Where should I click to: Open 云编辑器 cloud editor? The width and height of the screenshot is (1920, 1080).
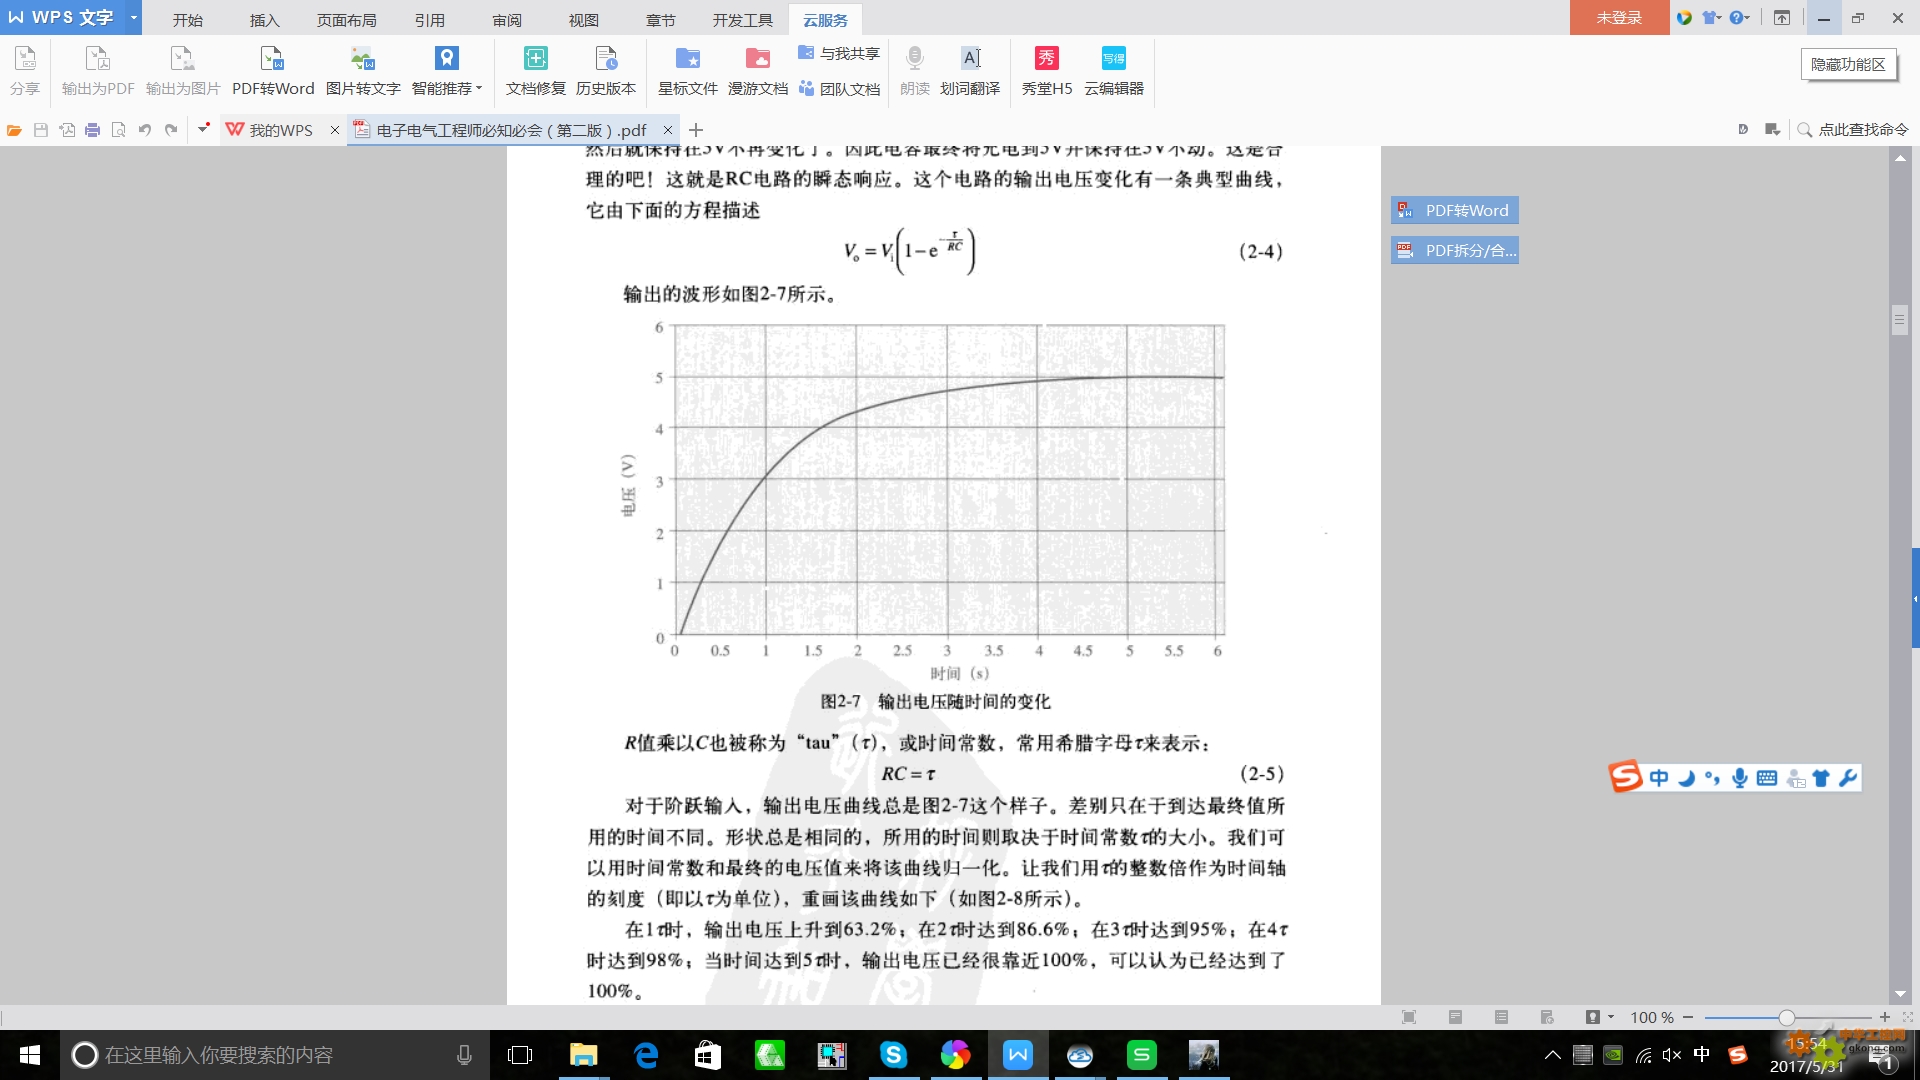(x=1114, y=70)
